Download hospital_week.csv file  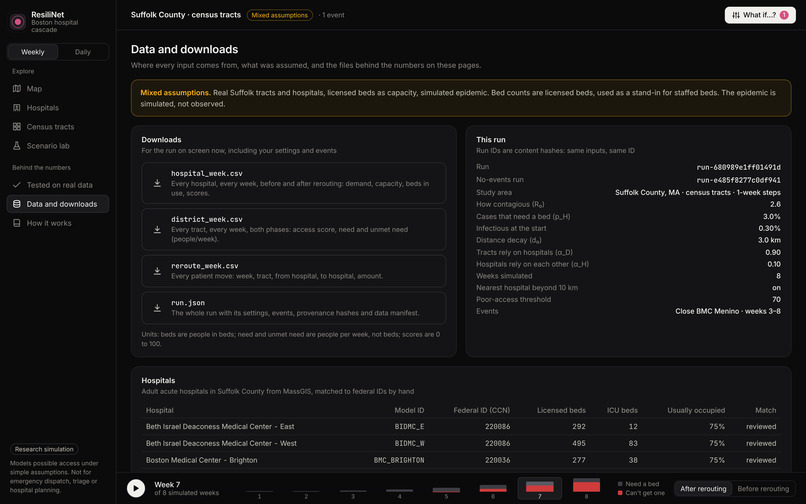pos(294,183)
